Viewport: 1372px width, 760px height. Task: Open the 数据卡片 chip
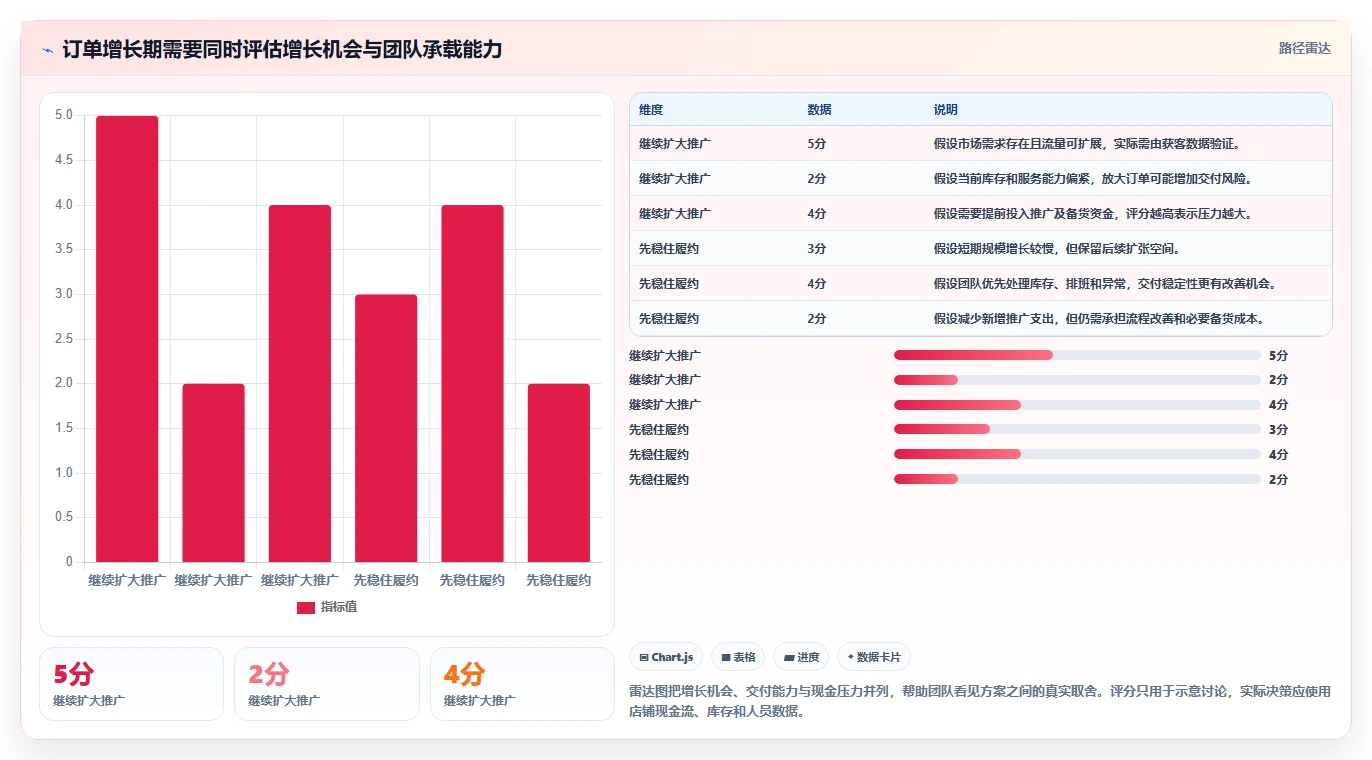coord(873,657)
